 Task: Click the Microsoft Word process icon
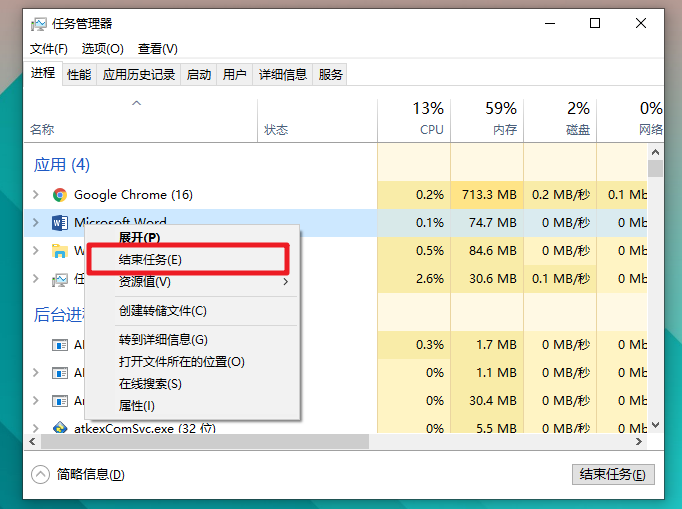coord(60,223)
